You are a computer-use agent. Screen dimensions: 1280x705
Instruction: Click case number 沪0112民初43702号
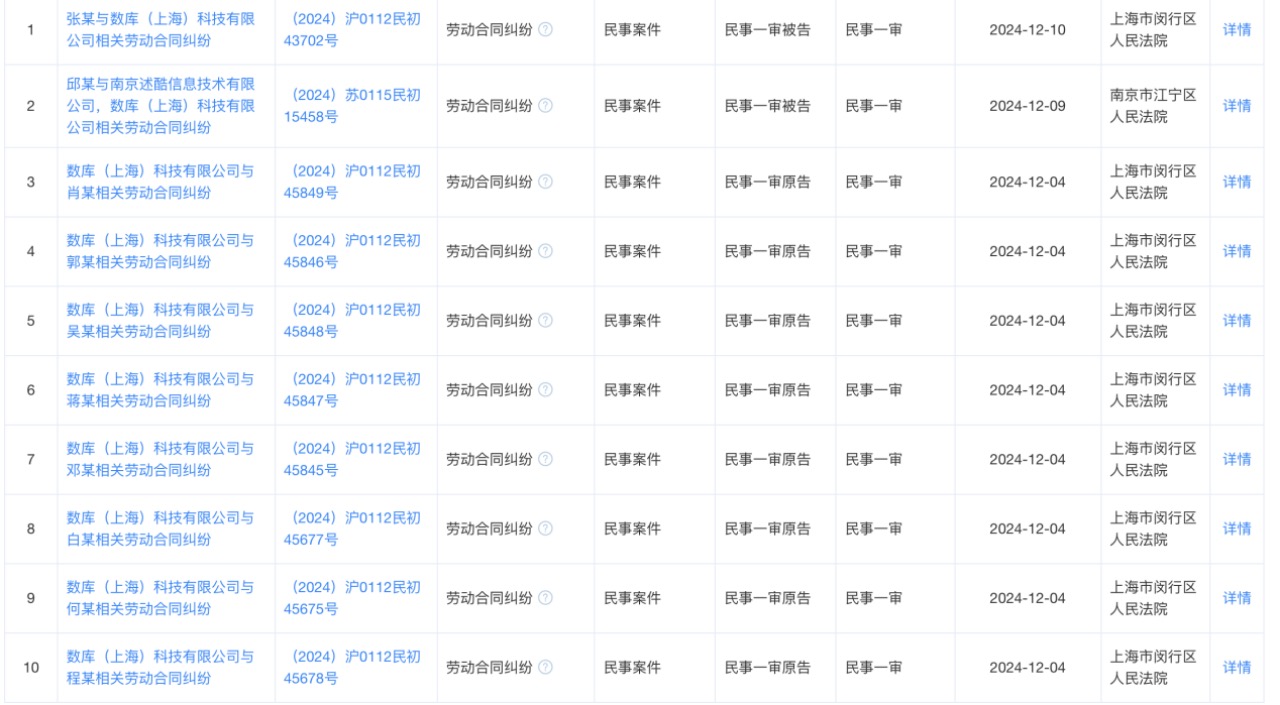[352, 30]
